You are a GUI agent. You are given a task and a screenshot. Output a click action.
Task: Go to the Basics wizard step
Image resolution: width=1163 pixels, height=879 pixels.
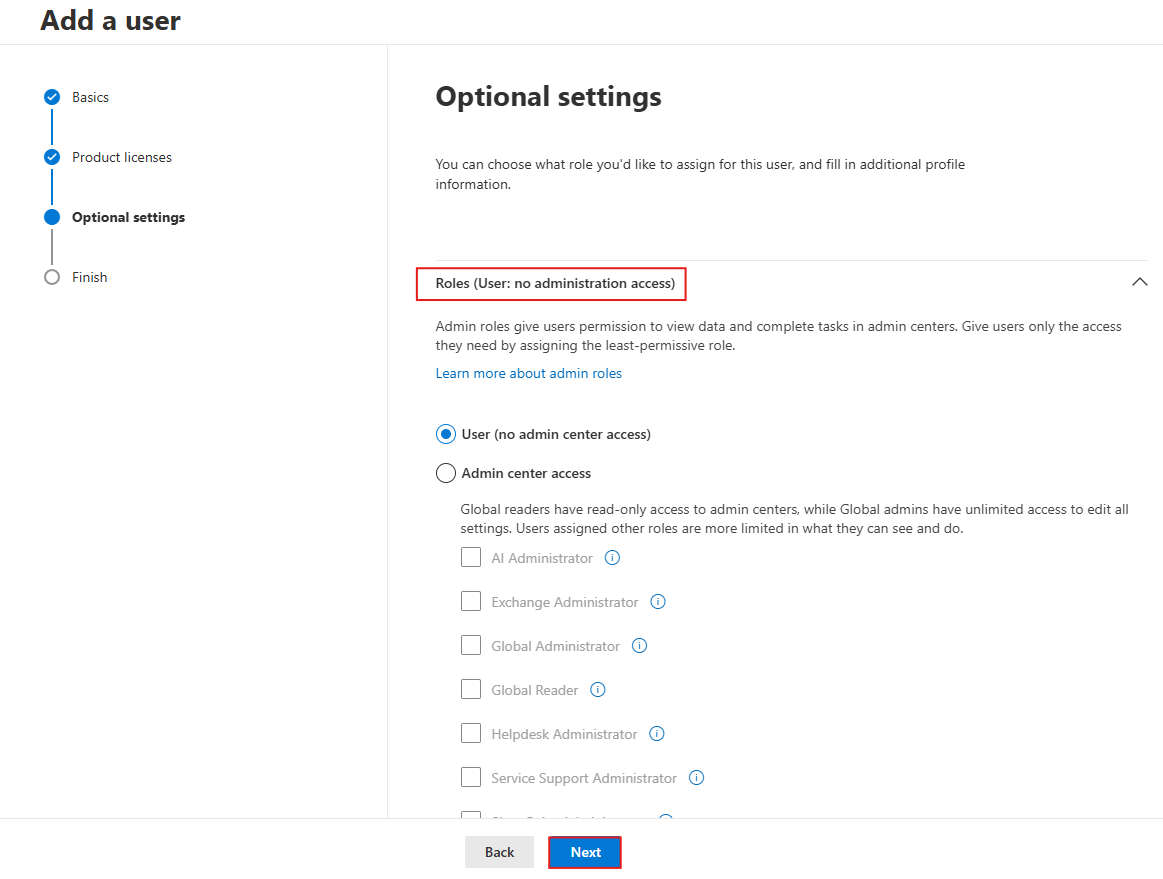(90, 97)
